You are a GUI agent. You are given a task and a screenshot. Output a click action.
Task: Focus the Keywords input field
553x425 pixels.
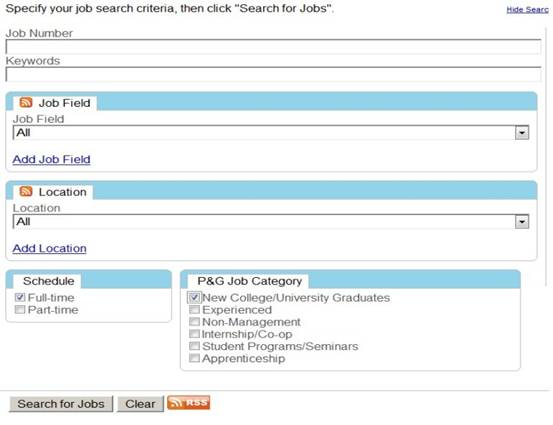click(x=273, y=74)
